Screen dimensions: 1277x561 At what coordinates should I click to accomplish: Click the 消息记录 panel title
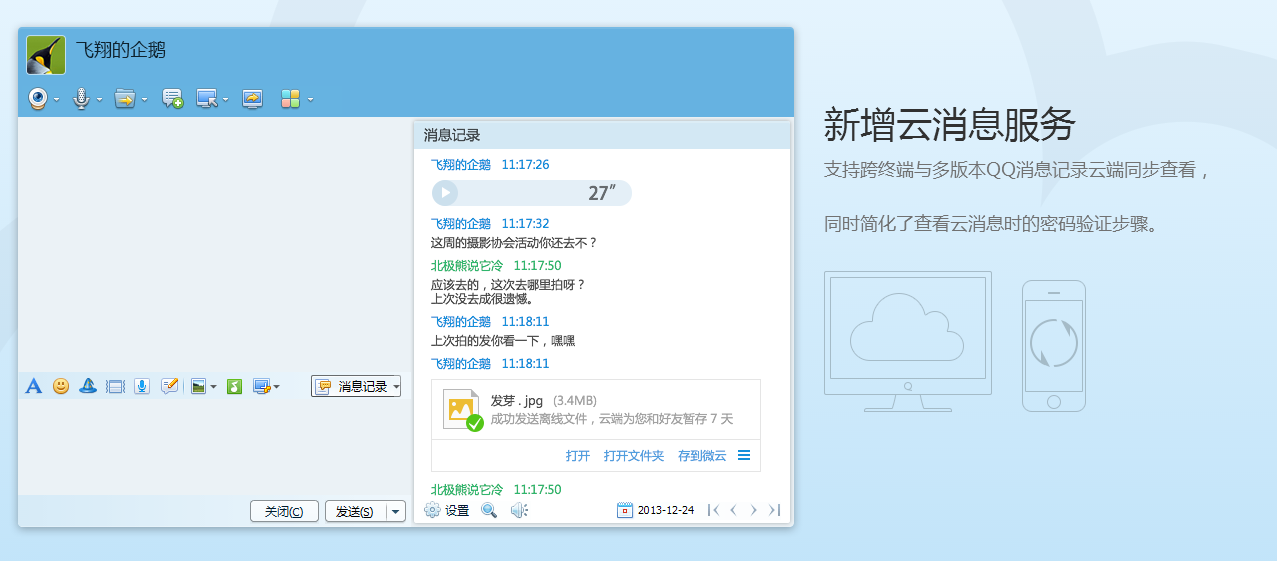click(452, 135)
